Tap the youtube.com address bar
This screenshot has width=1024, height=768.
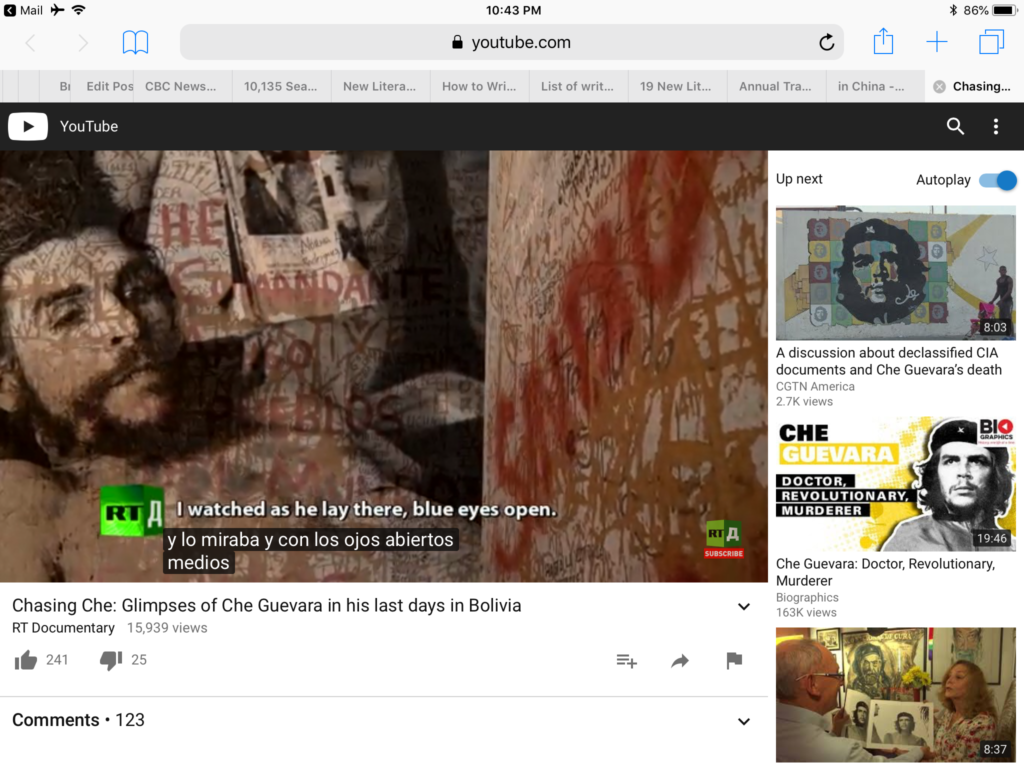(x=511, y=42)
